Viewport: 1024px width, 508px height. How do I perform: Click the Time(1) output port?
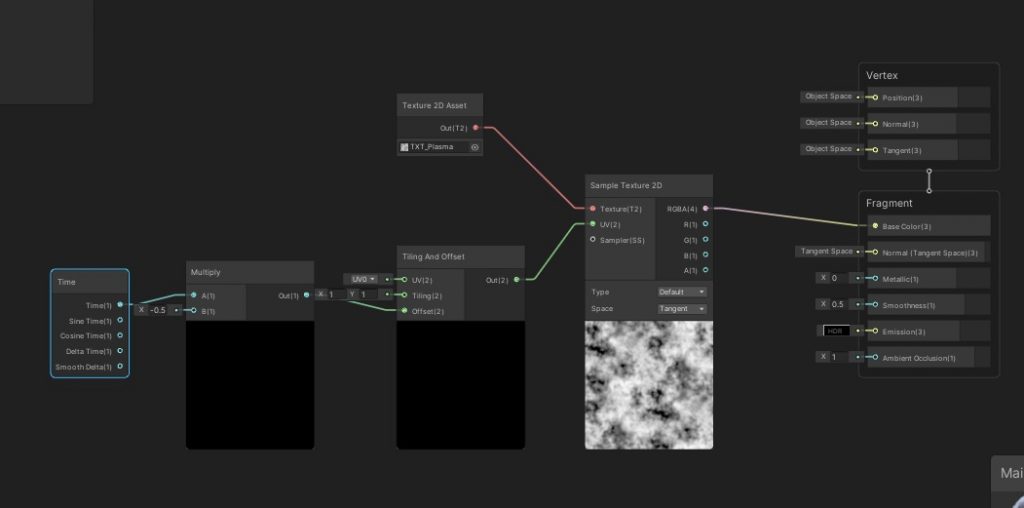[120, 305]
